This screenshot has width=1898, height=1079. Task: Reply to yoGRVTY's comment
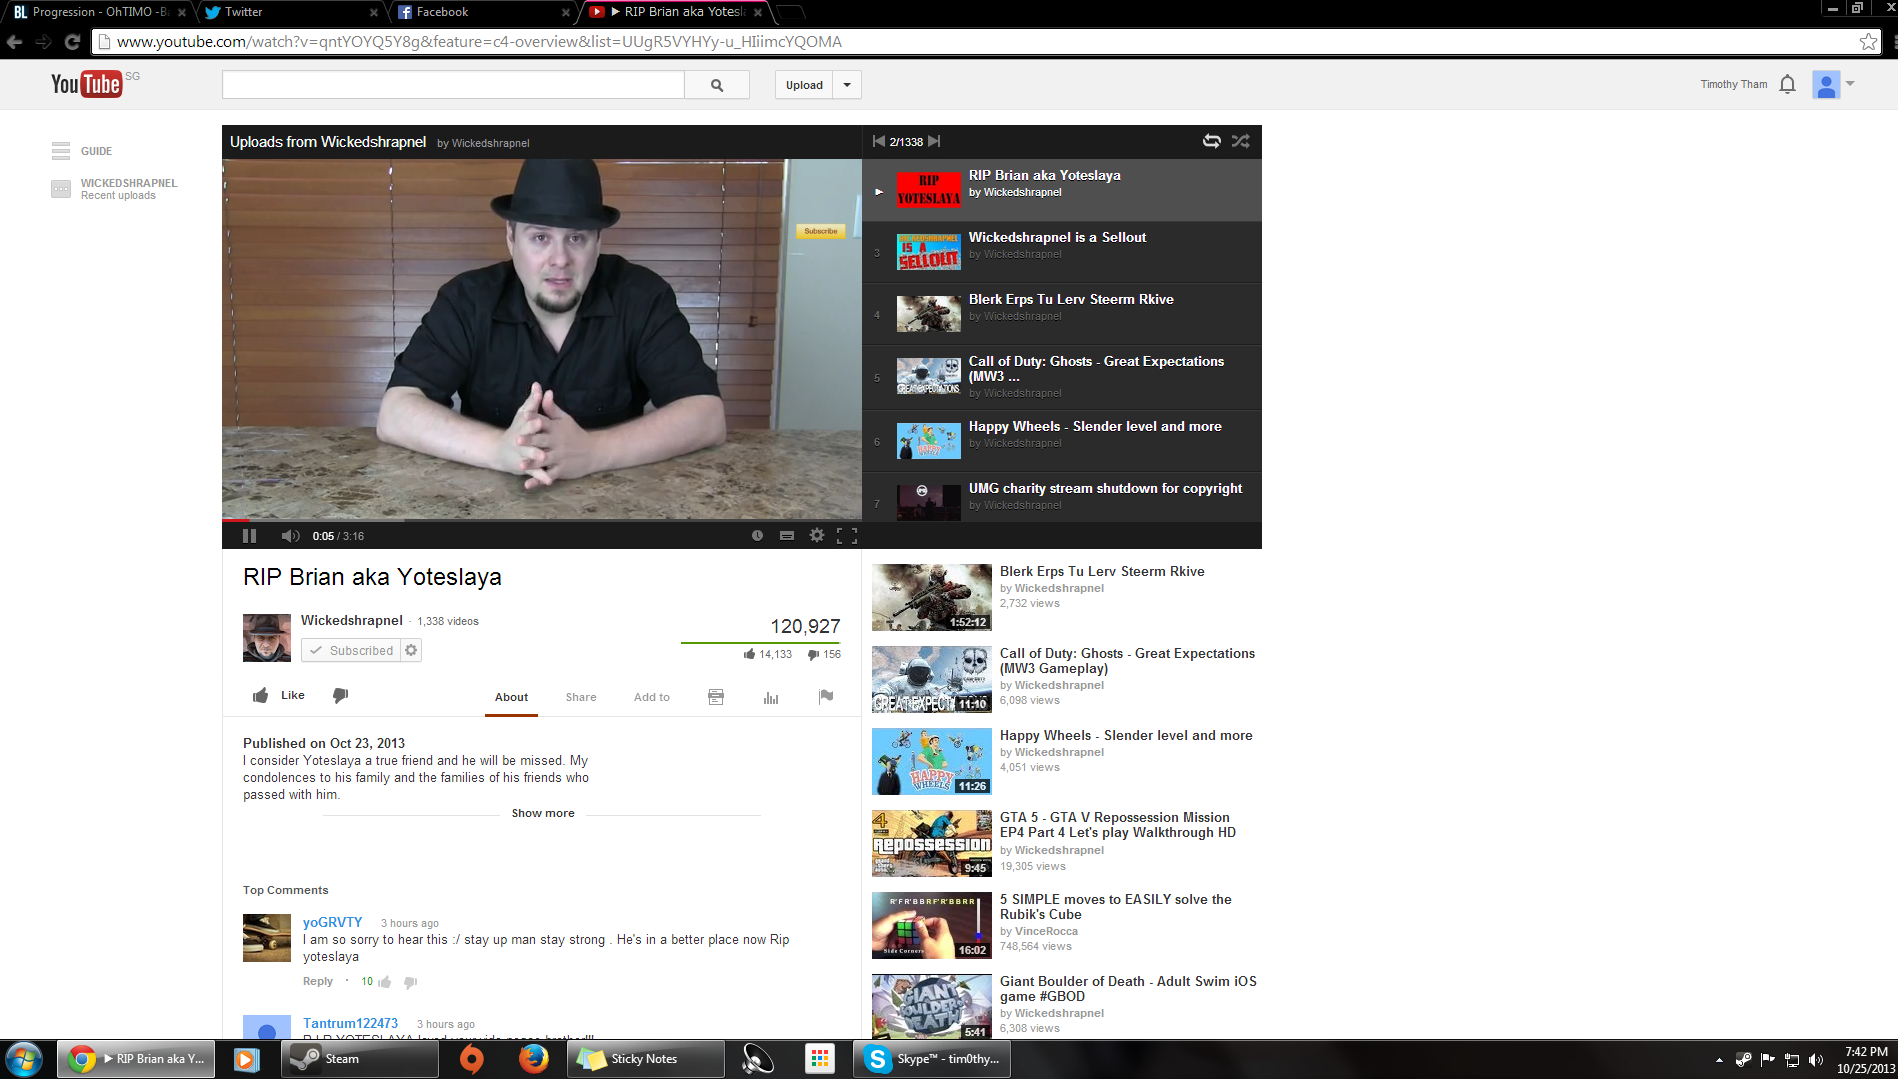[x=318, y=981]
